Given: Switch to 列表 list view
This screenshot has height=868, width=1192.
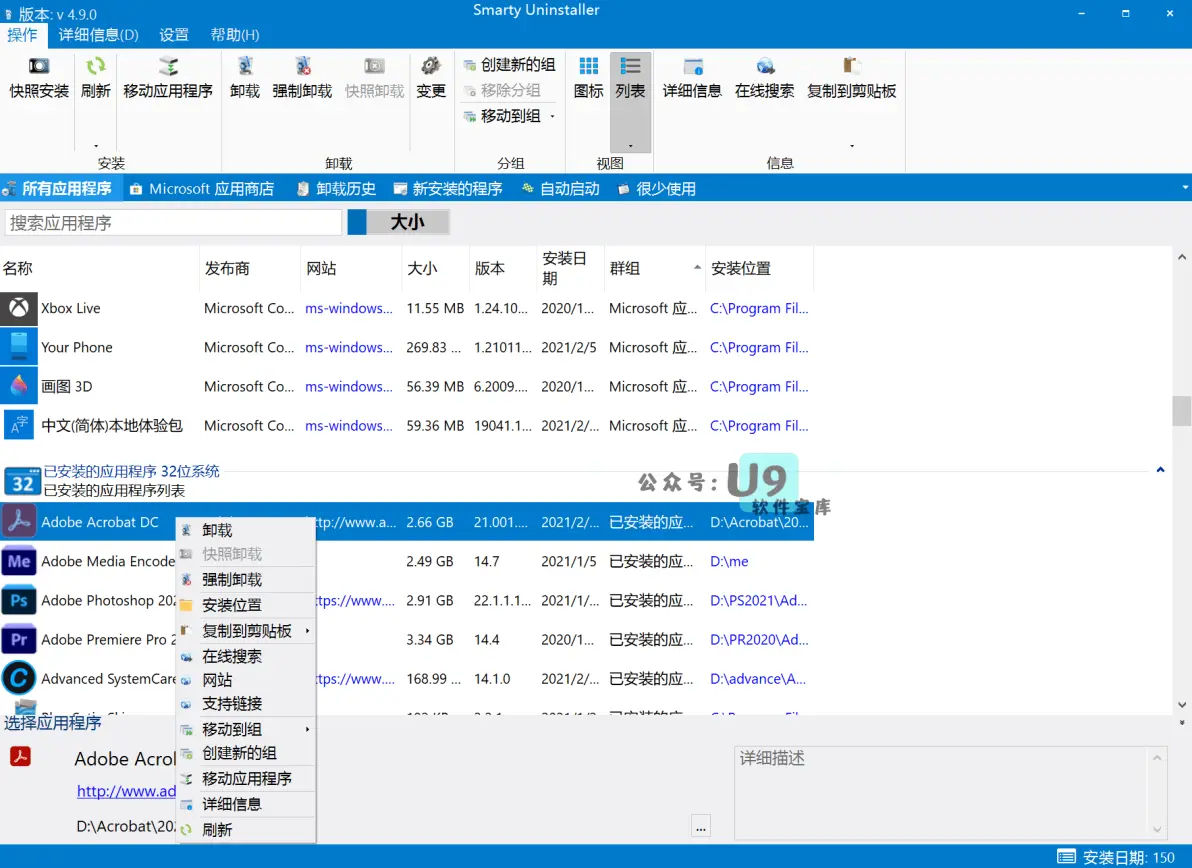Looking at the screenshot, I should point(630,66).
